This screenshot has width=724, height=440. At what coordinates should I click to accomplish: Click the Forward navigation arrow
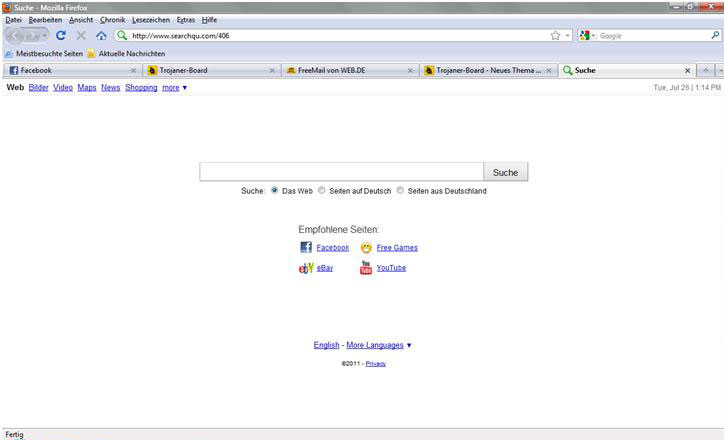pos(32,36)
